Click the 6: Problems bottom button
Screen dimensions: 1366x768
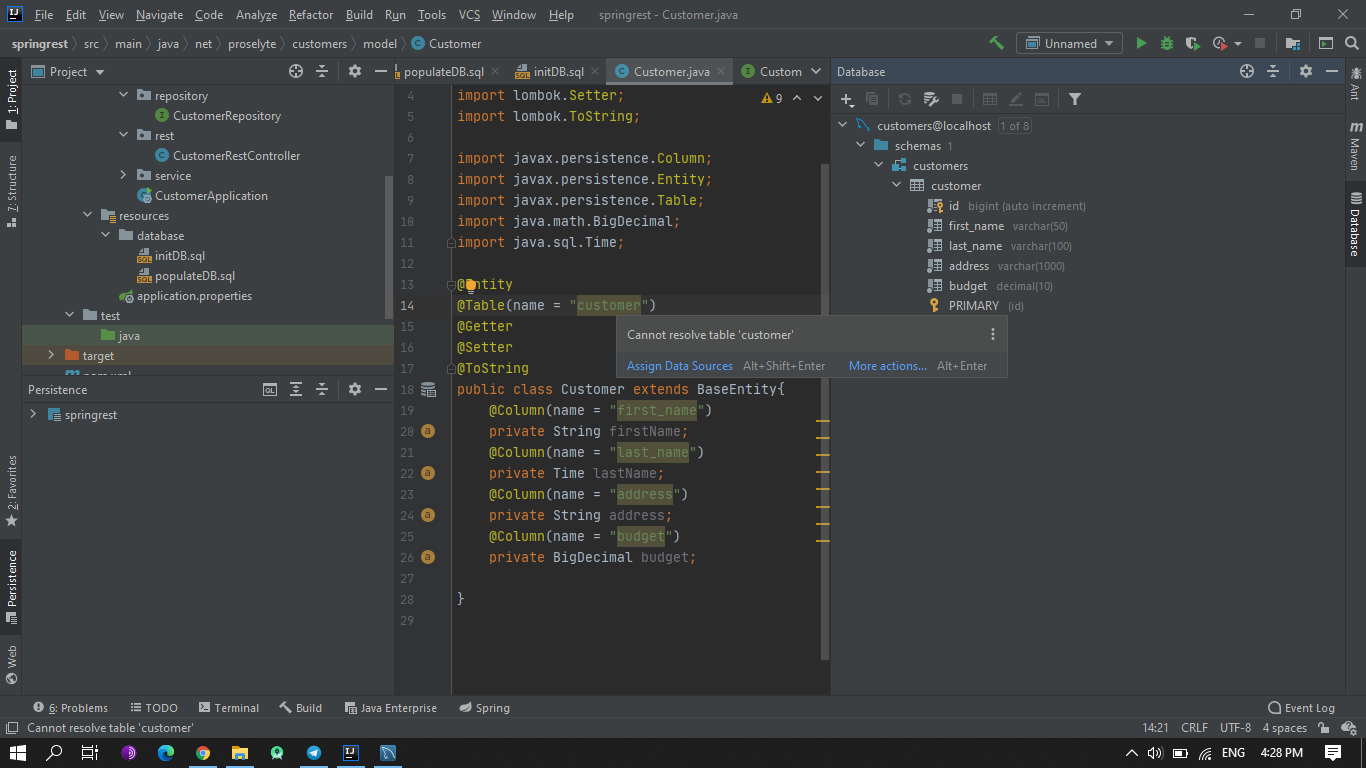pos(70,707)
